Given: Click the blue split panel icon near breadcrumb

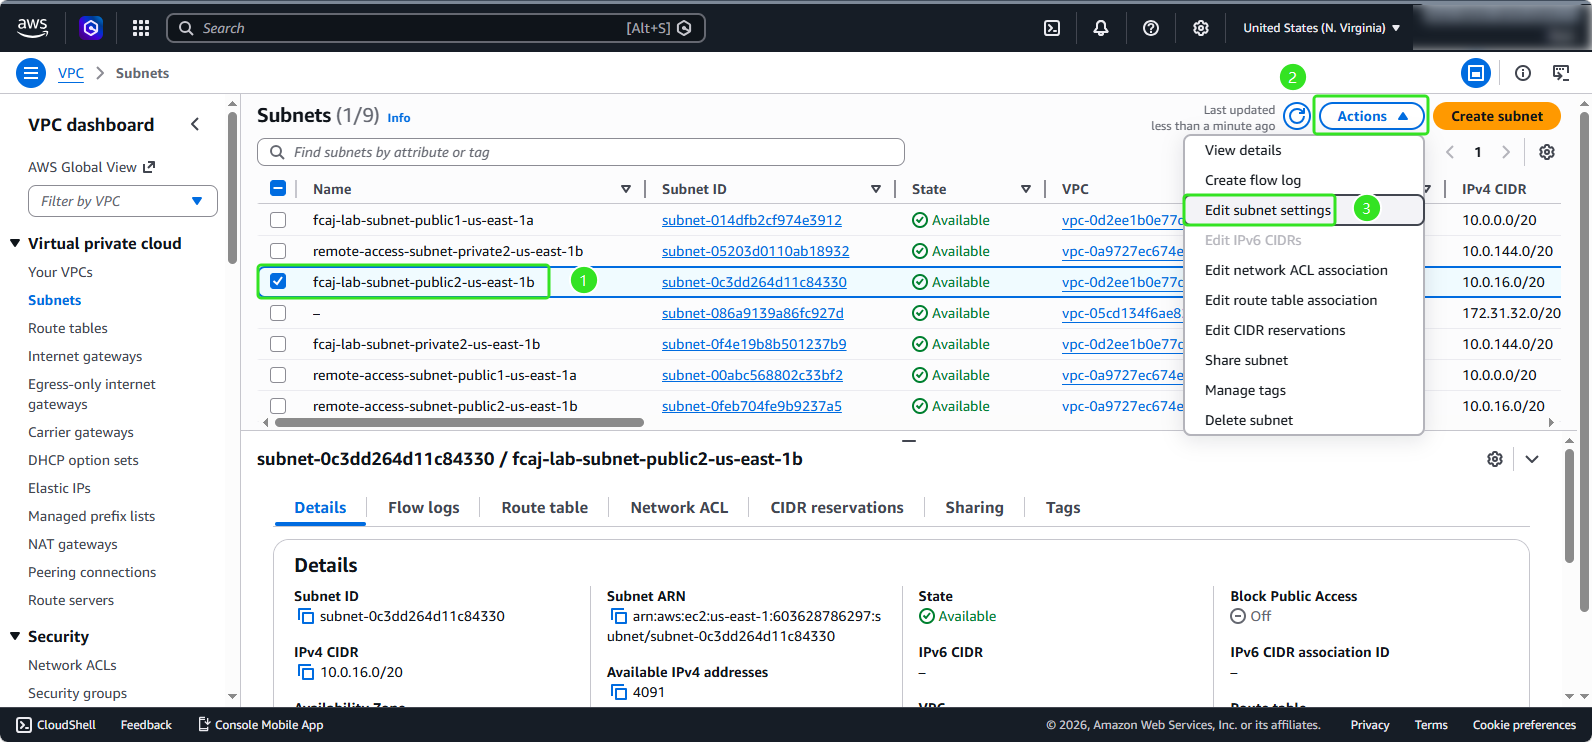Looking at the screenshot, I should [1476, 73].
